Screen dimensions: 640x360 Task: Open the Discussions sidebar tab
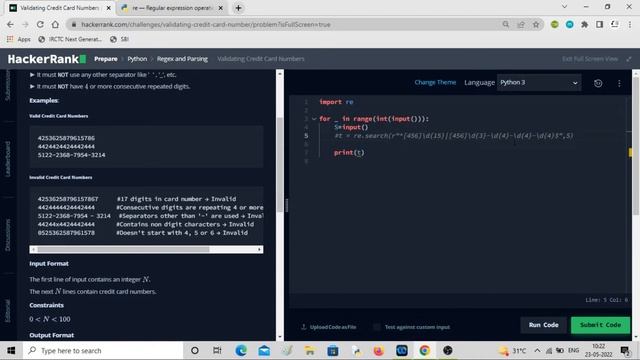point(7,235)
